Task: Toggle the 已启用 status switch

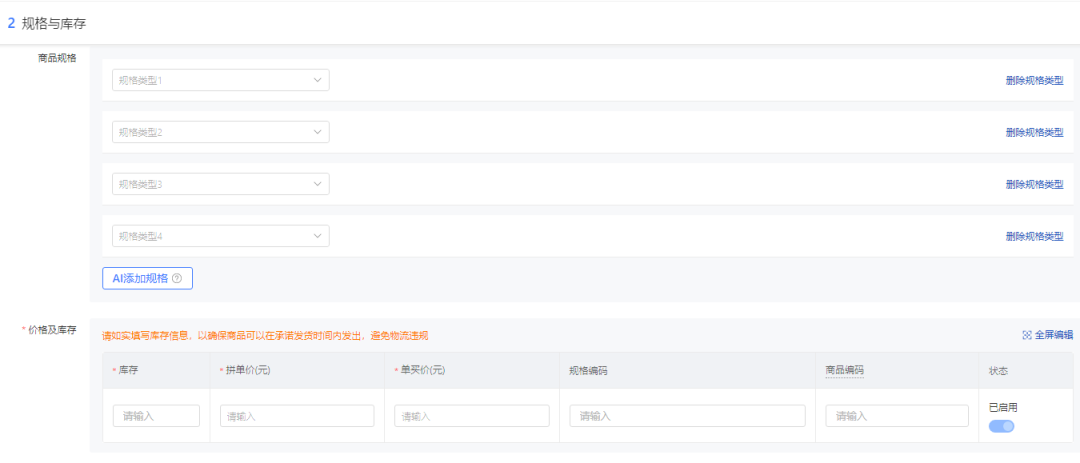Action: coord(1001,426)
